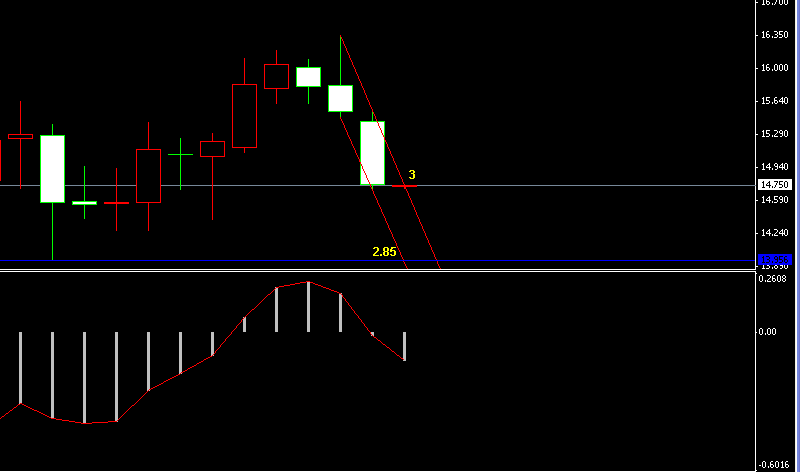The width and height of the screenshot is (800, 472).
Task: Click the 0.00 label on the indicator axis
Action: pyautogui.click(x=766, y=332)
